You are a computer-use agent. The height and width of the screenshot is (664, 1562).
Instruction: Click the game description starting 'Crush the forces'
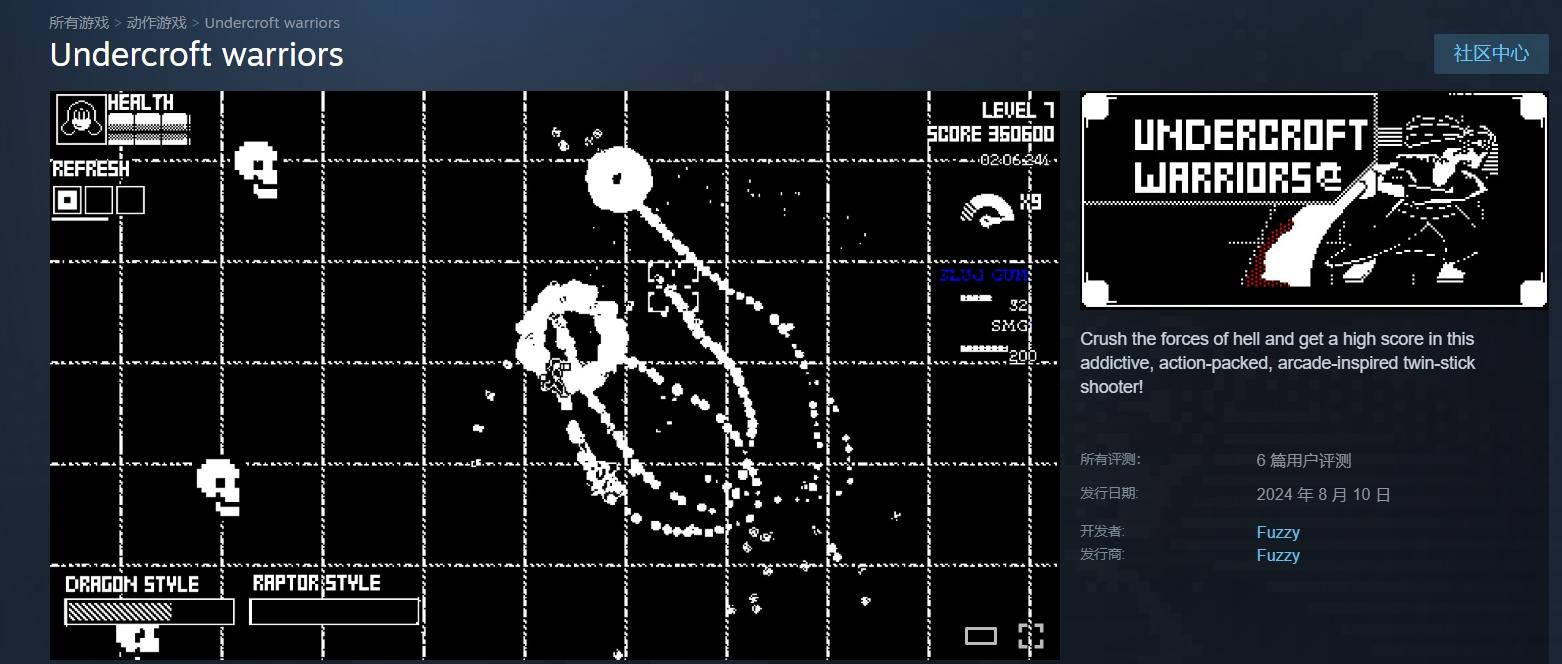1278,363
